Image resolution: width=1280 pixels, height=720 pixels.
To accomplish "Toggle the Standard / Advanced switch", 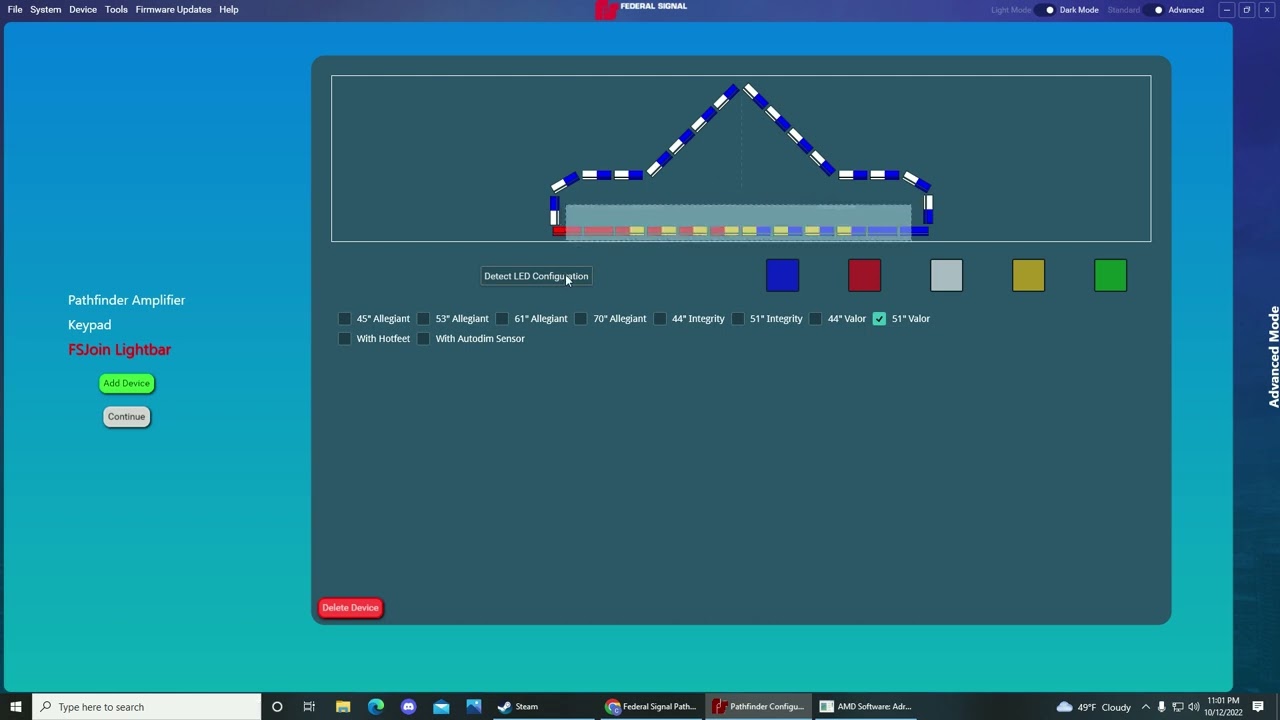I will 1154,10.
